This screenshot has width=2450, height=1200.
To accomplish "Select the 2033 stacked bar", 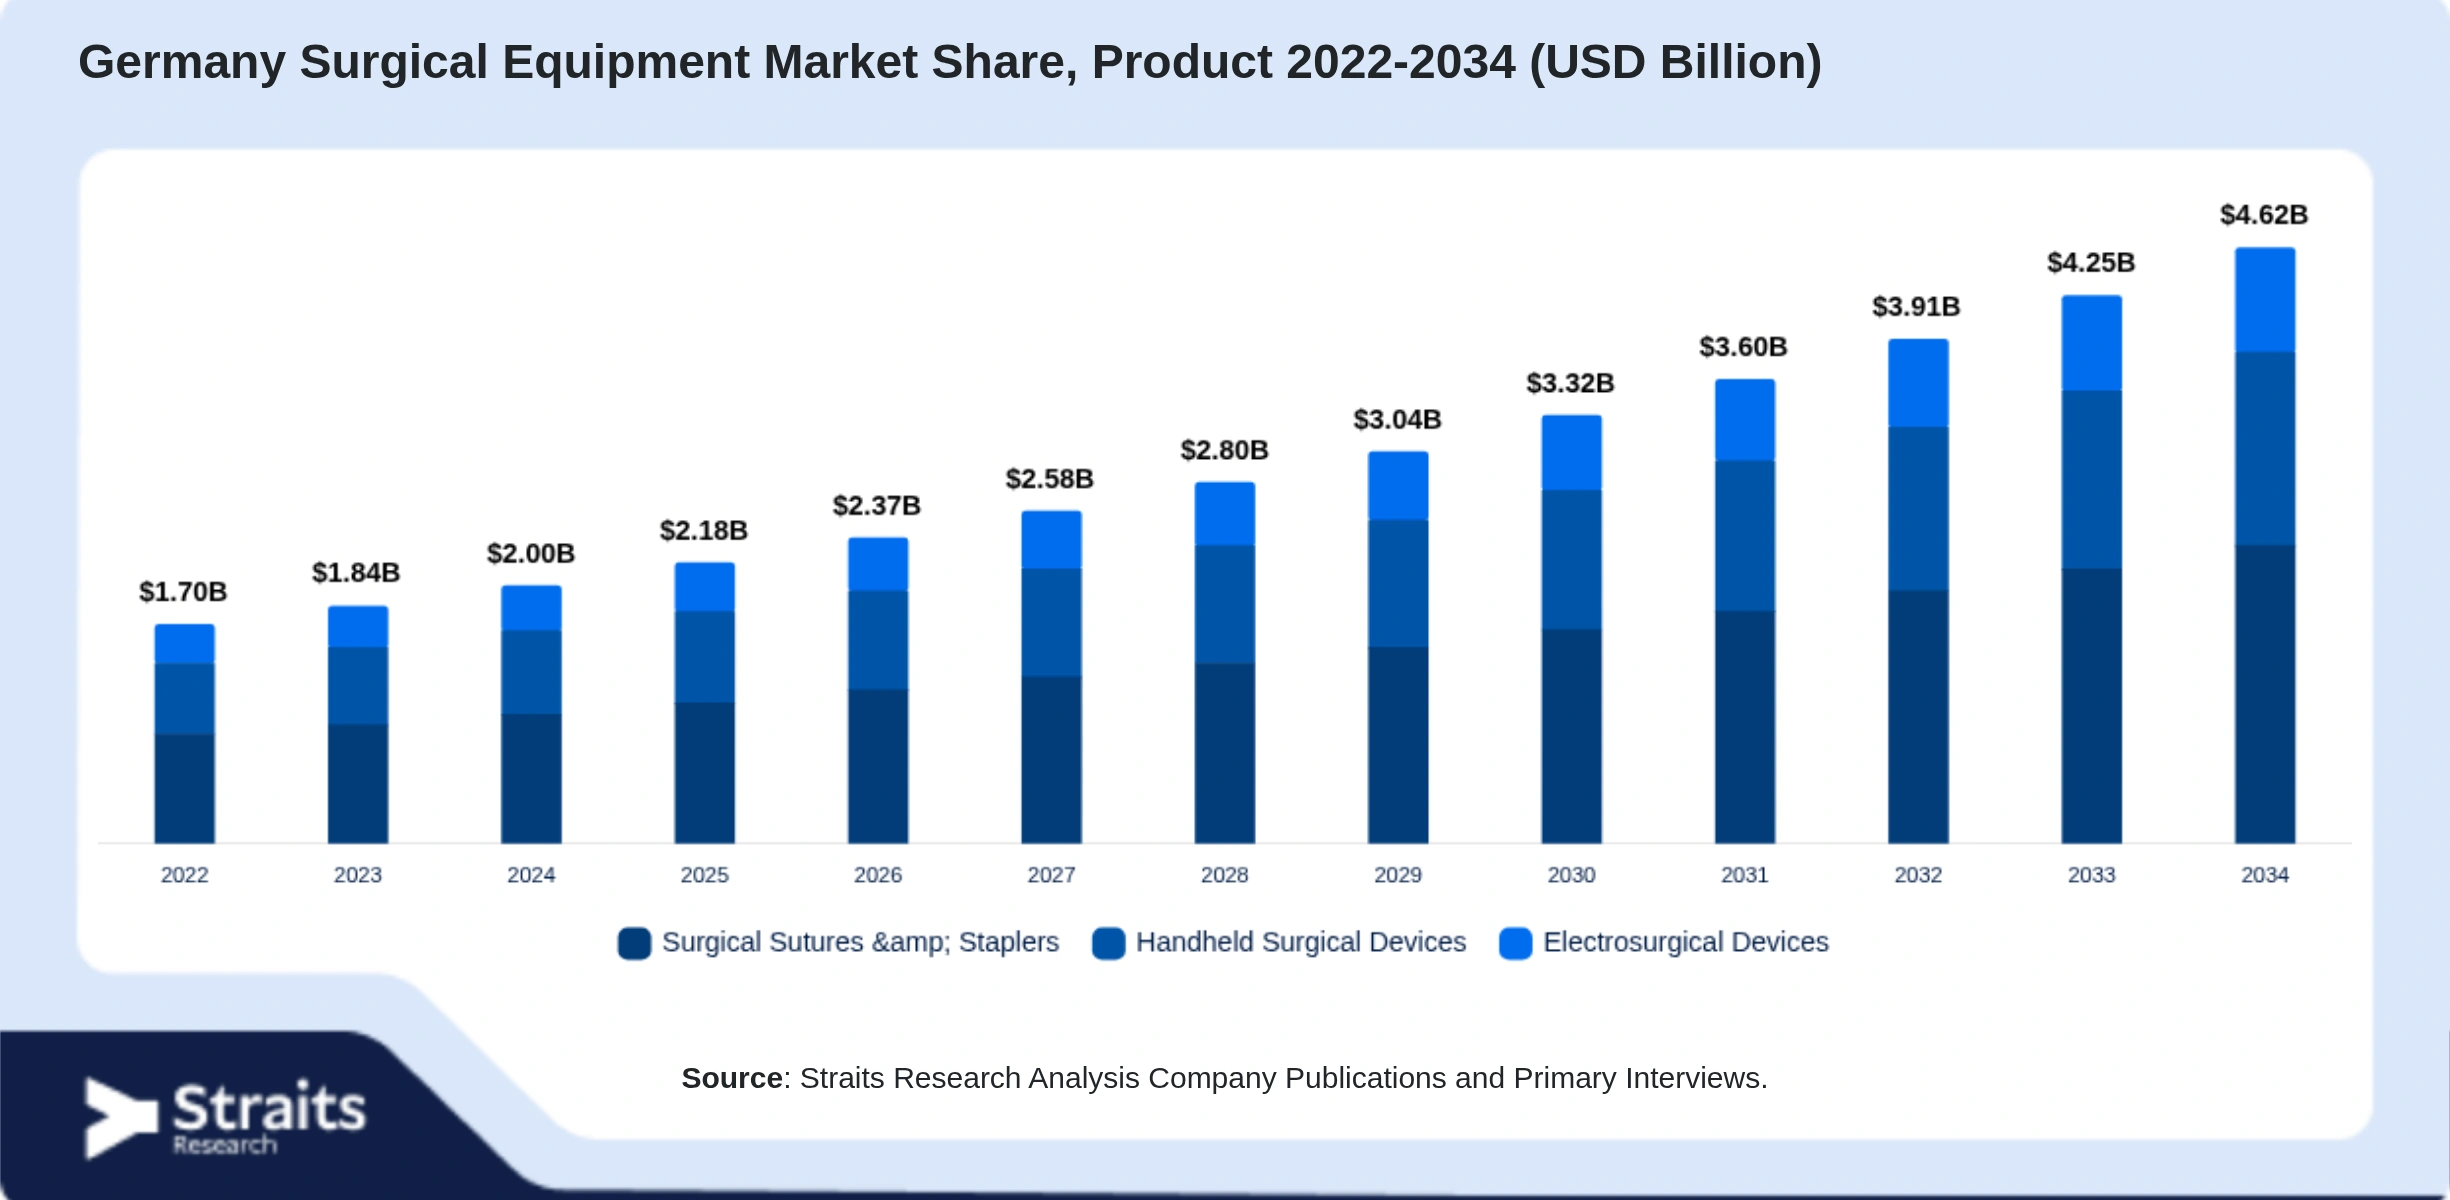I will [2092, 570].
